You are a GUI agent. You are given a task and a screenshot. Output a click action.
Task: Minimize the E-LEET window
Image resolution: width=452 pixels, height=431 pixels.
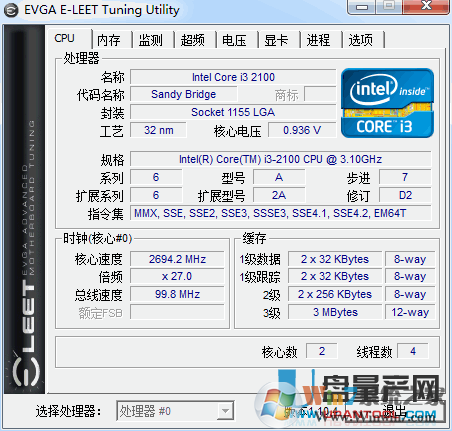pos(362,7)
